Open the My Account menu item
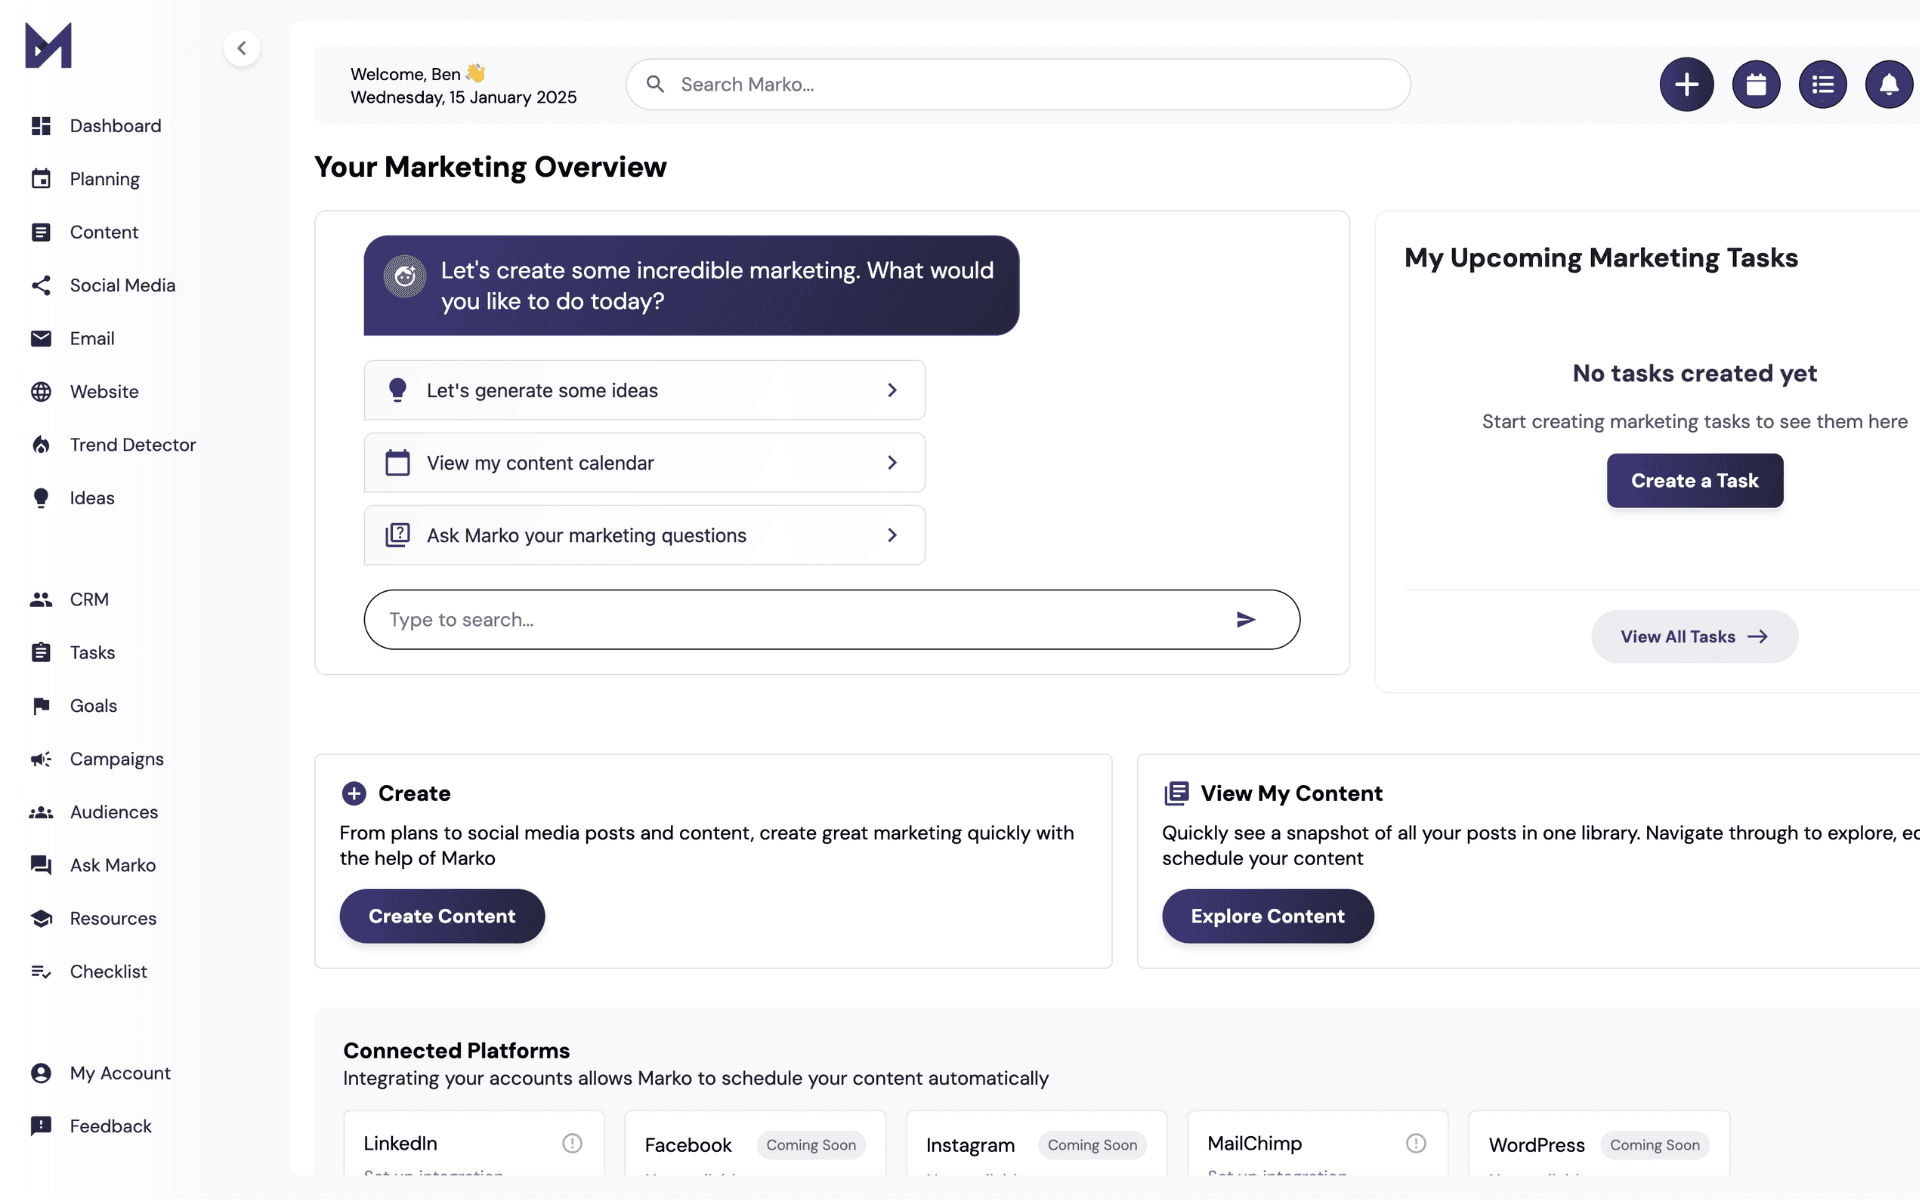1920x1200 pixels. (x=119, y=1072)
